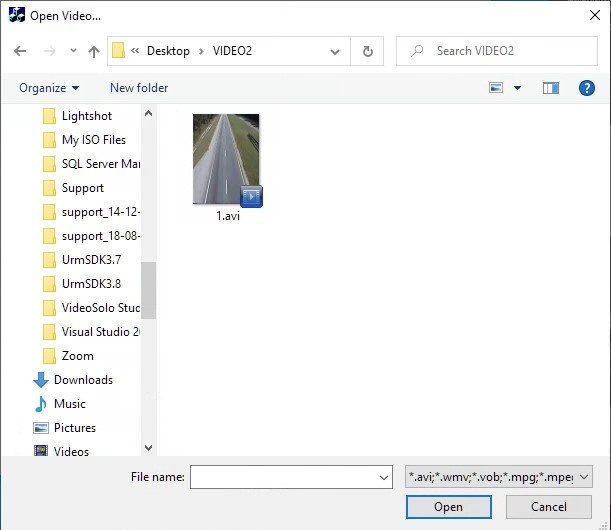
Task: Click the Cancel button
Action: click(549, 507)
